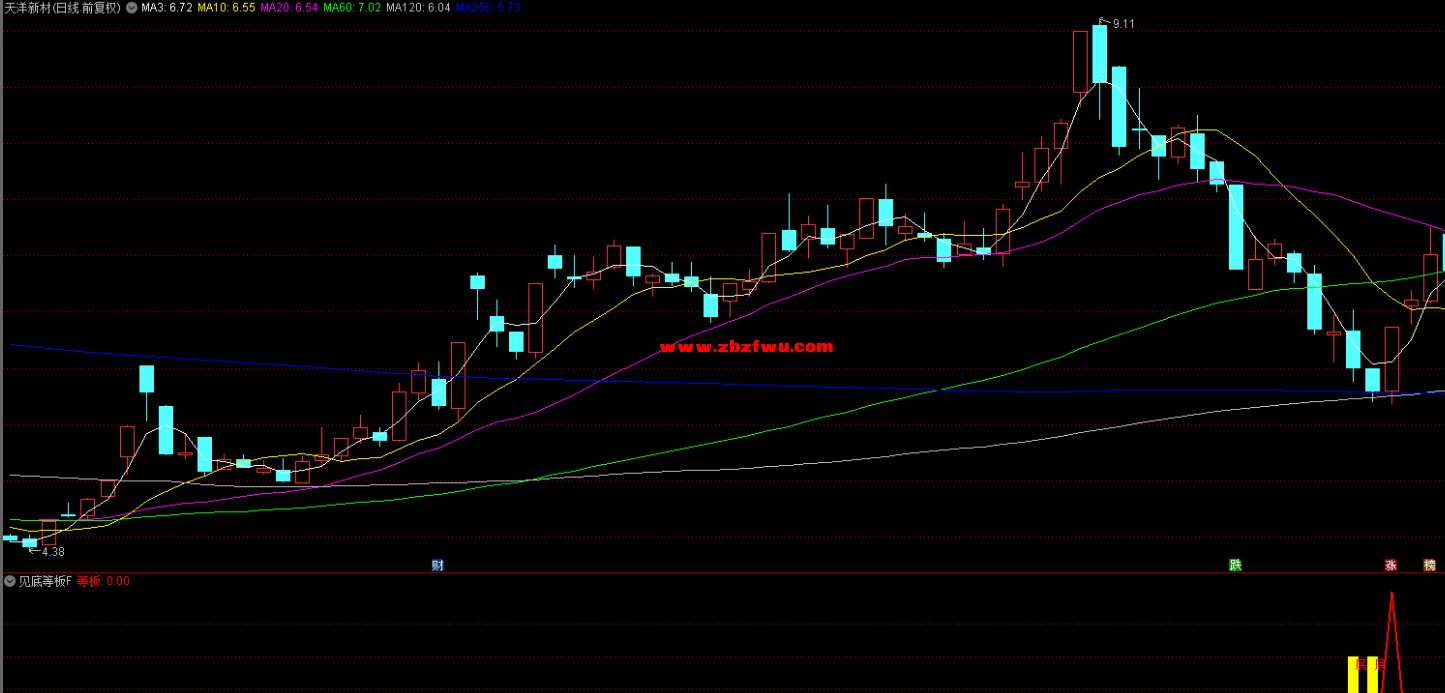Click the 榜 ranking event marker
This screenshot has height=693, width=1445.
1430,565
